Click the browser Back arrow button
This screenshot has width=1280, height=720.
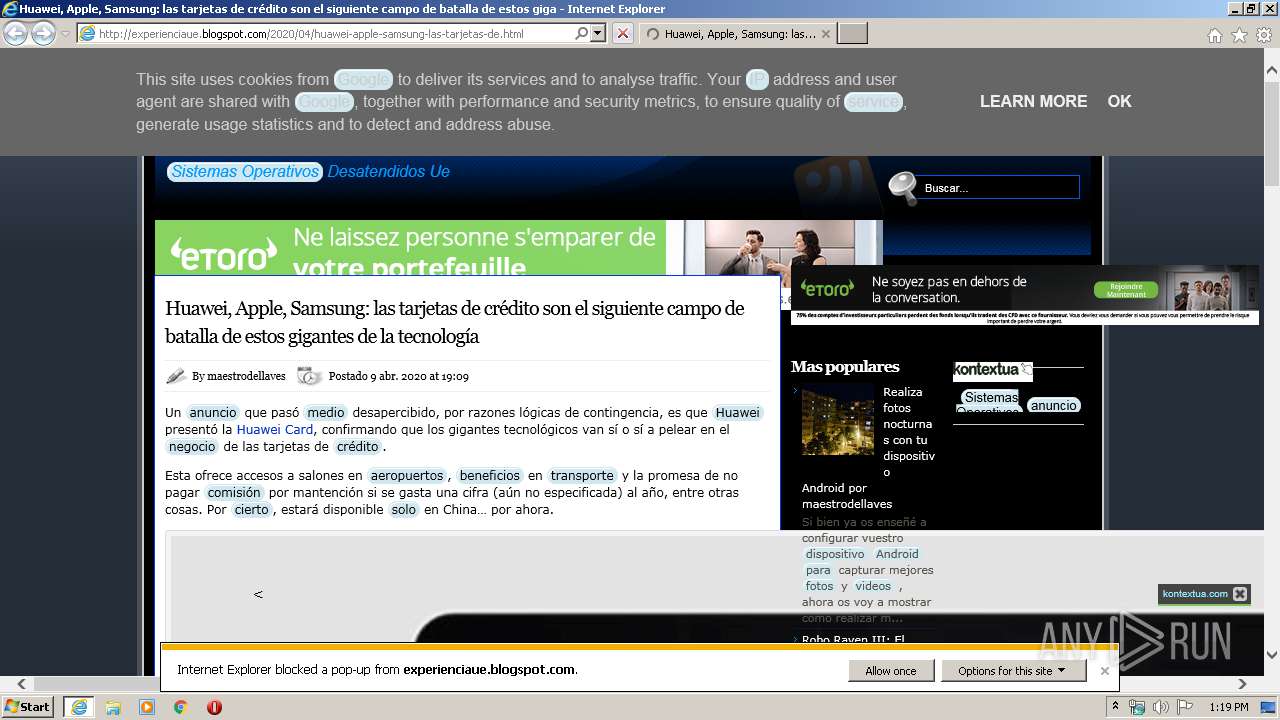(x=15, y=33)
